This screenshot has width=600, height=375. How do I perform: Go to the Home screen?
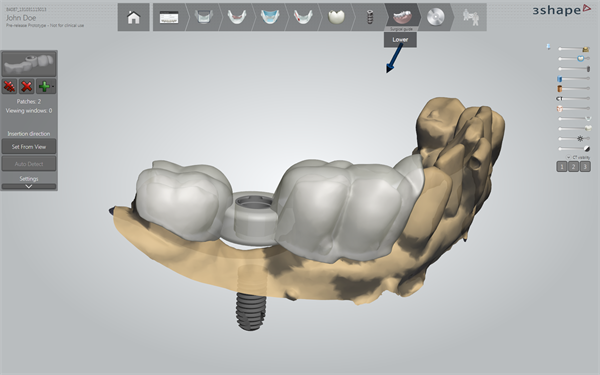click(134, 17)
